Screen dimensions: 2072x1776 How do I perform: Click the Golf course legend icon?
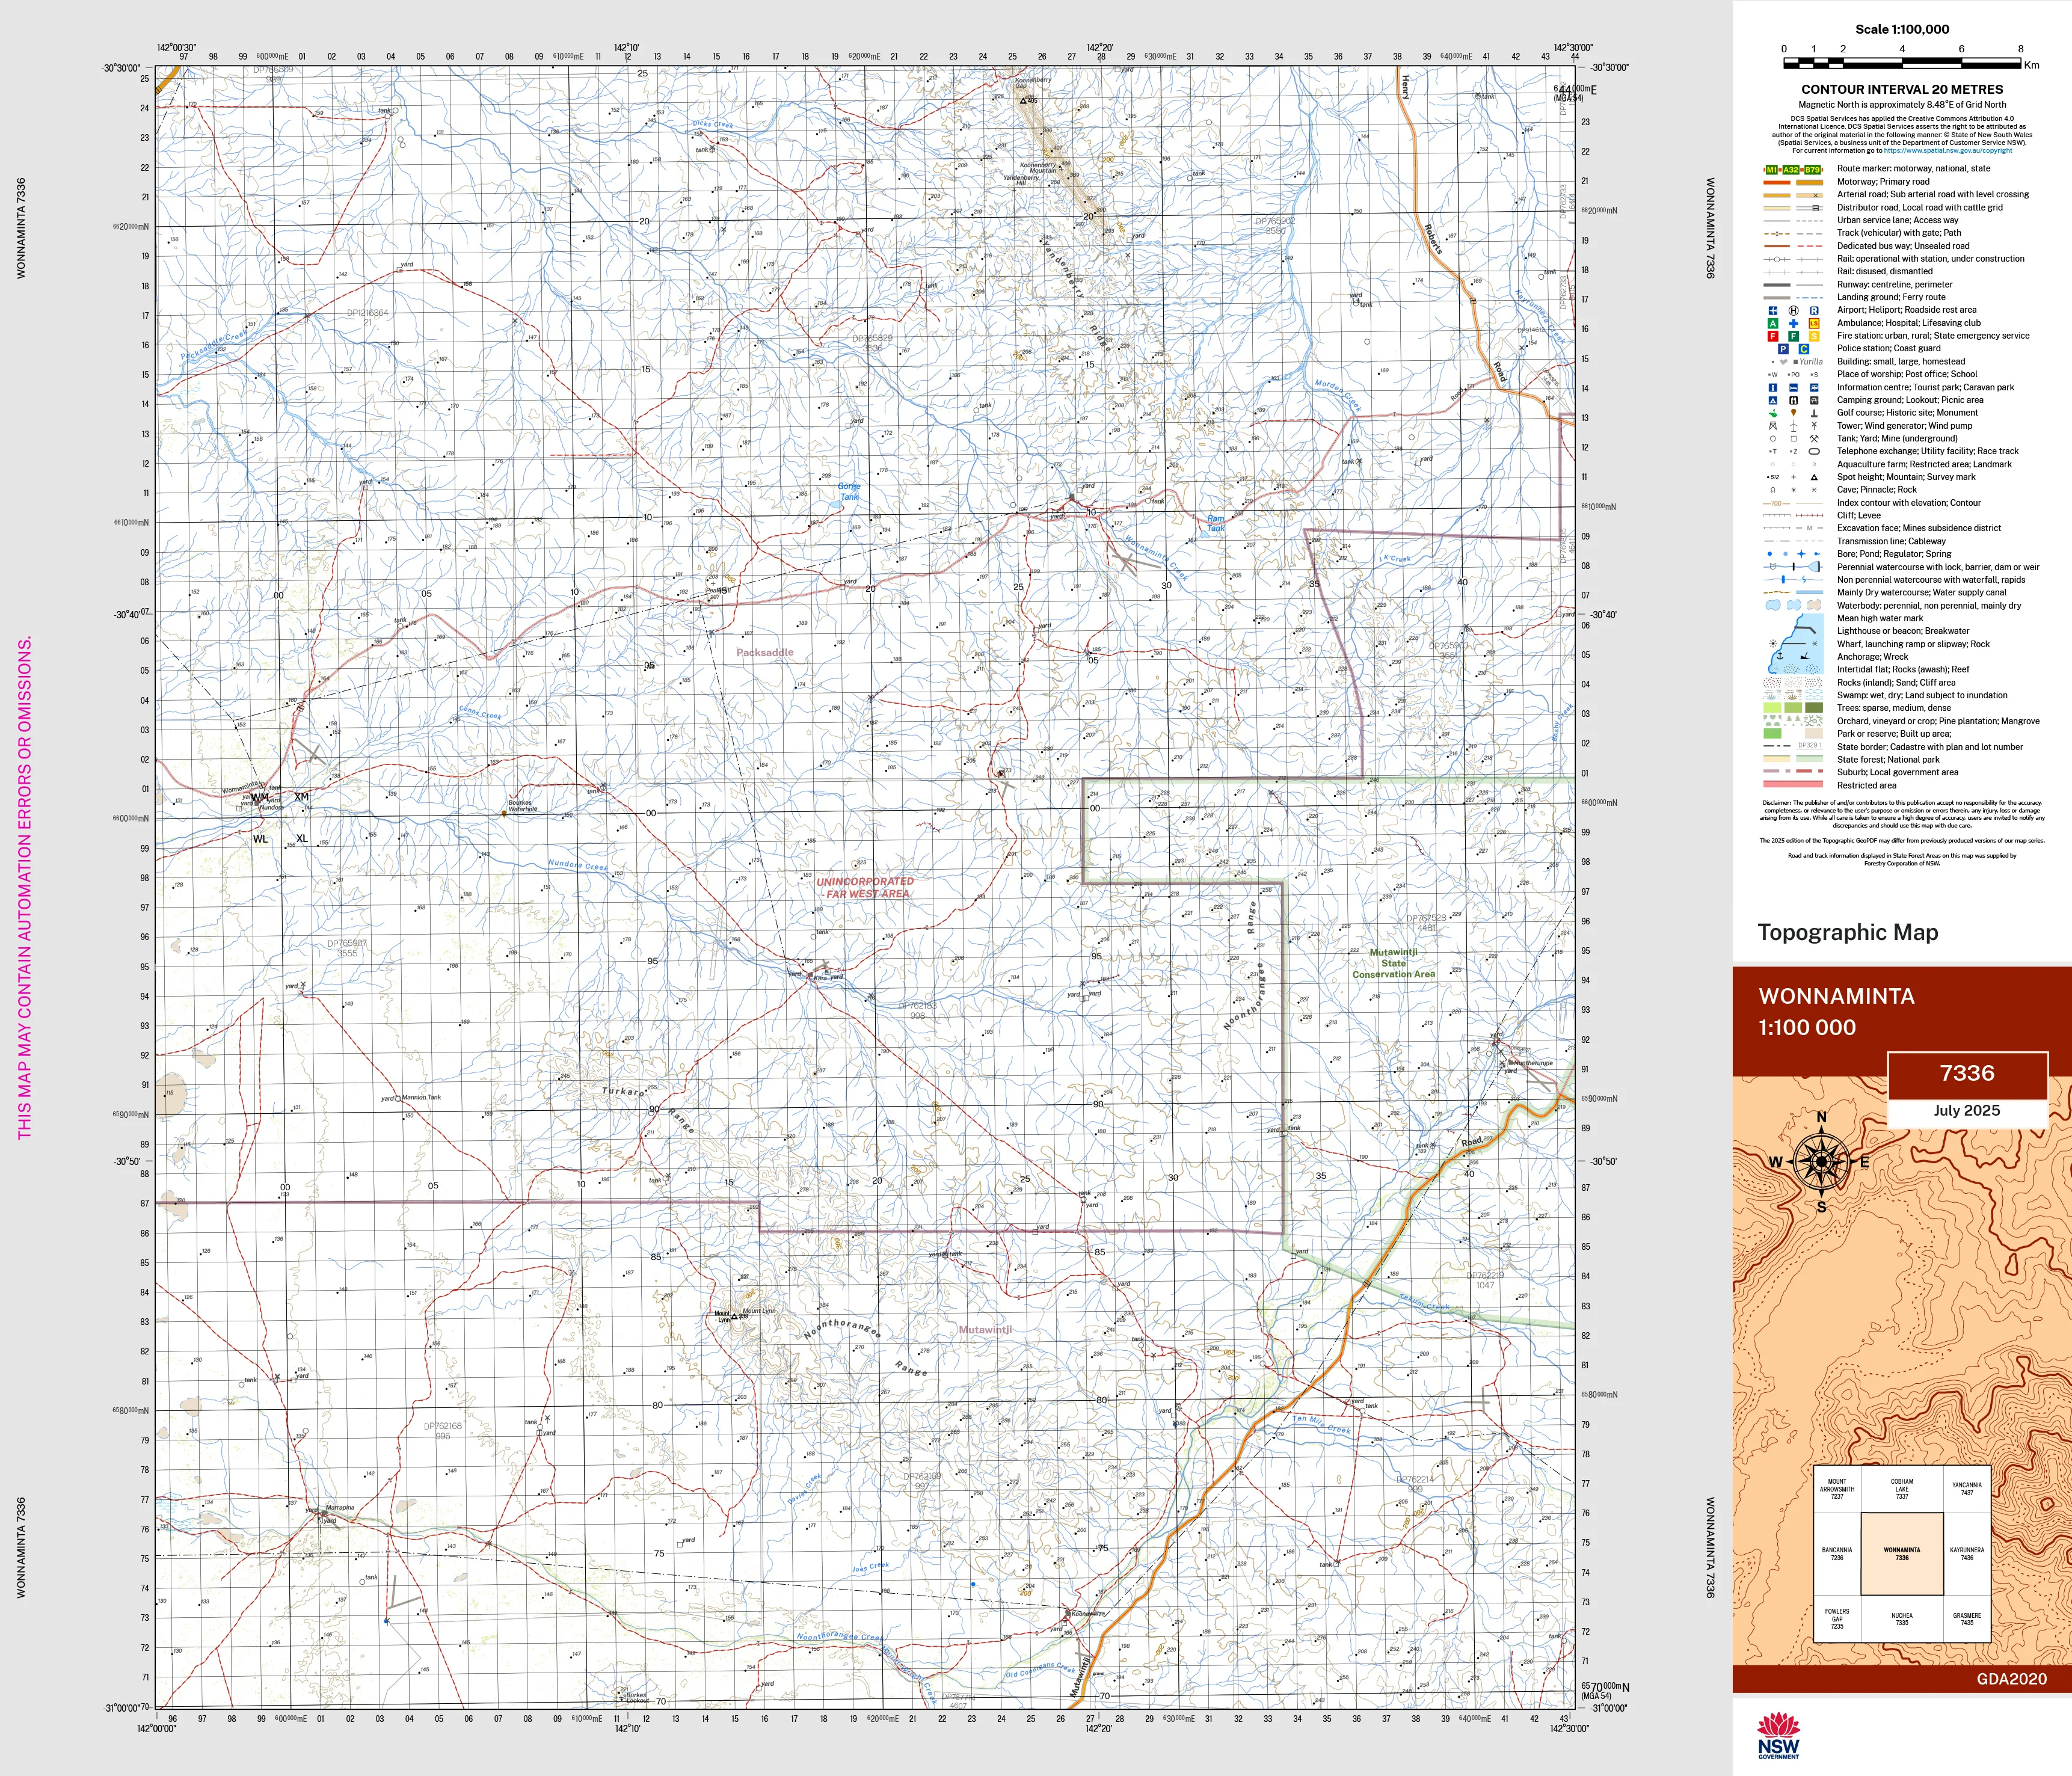pyautogui.click(x=1773, y=413)
